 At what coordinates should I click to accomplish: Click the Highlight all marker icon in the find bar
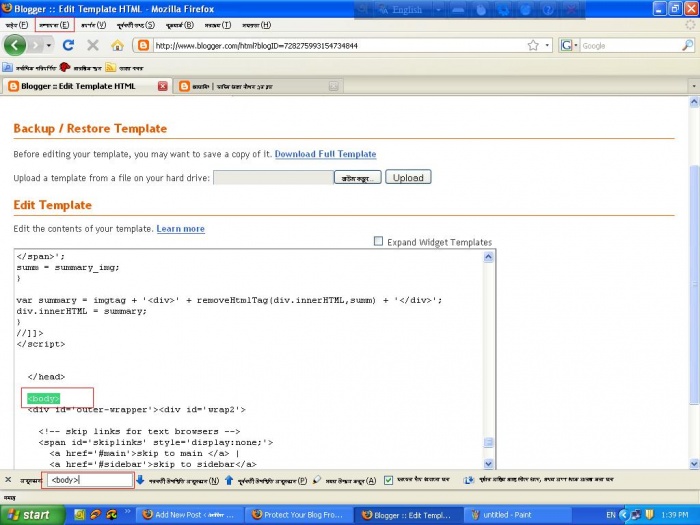pos(317,480)
